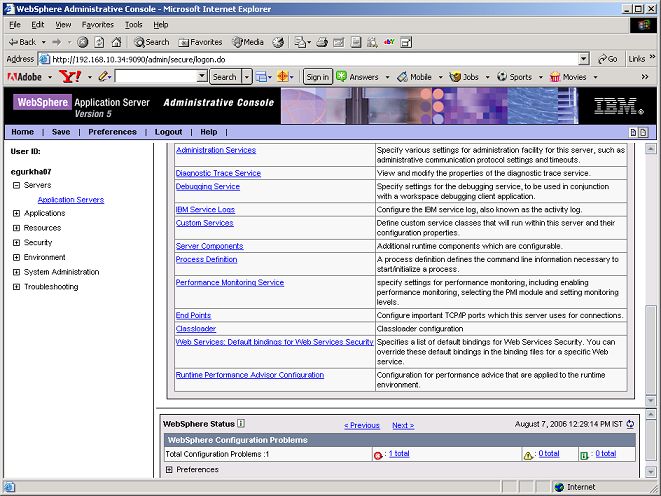Open the Favorites menu
The width and height of the screenshot is (661, 496).
point(98,25)
